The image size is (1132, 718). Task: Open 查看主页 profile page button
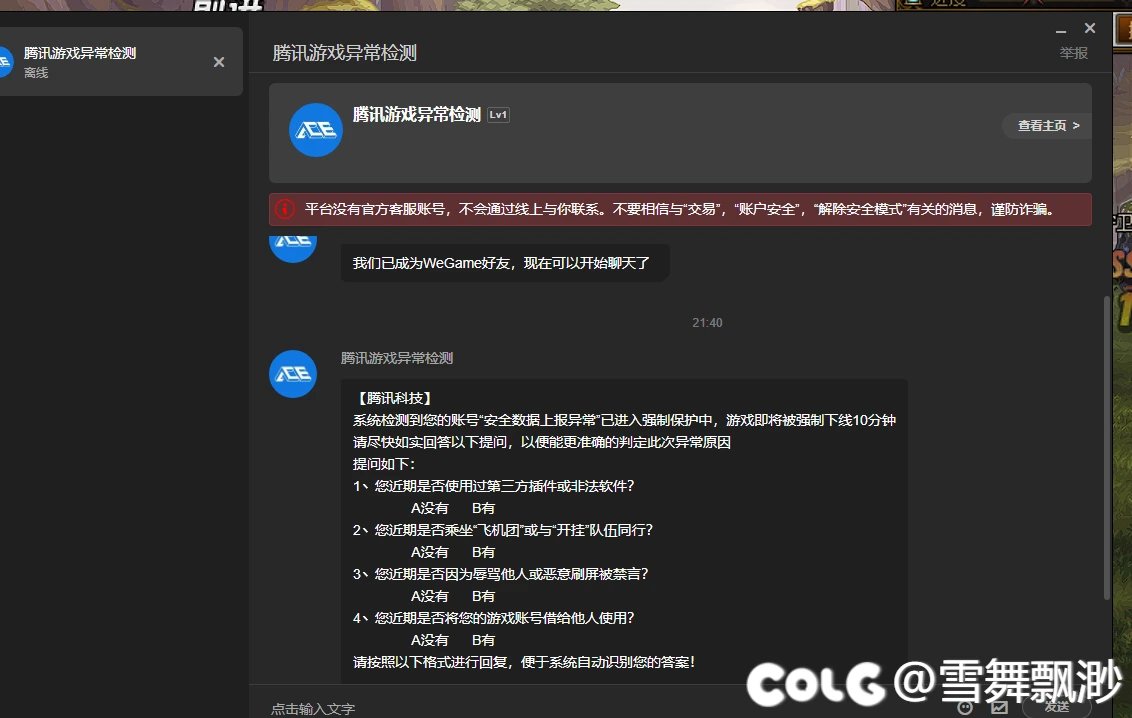[x=1048, y=126]
